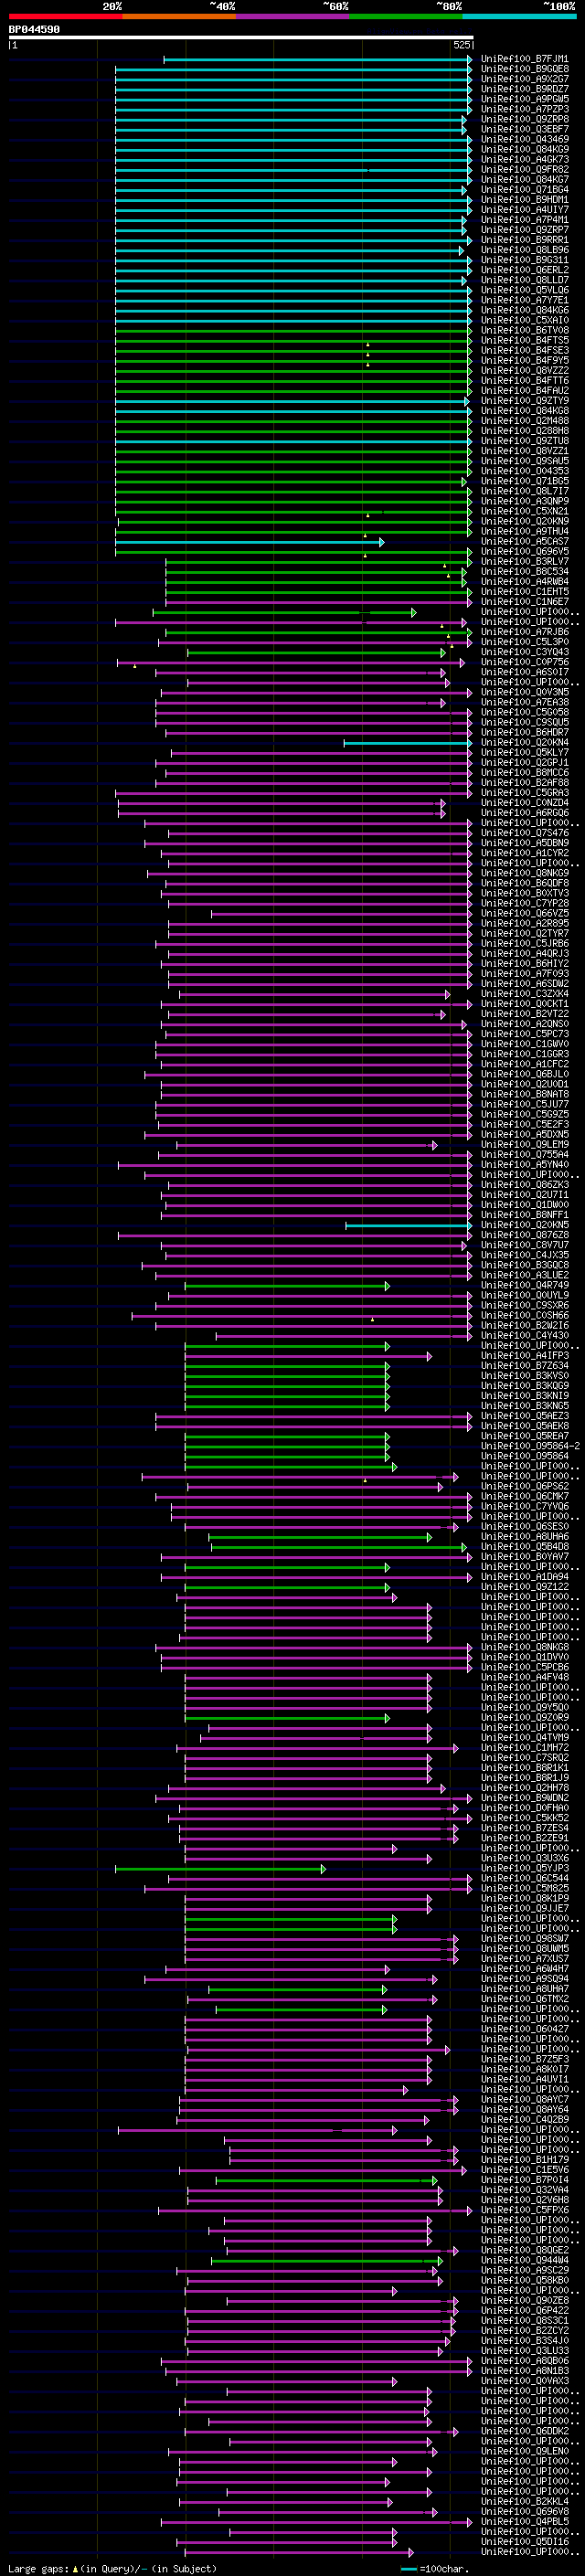This screenshot has width=585, height=2576.
Task: Open UniRef100_Q4R749 entry
Action: [x=525, y=1285]
